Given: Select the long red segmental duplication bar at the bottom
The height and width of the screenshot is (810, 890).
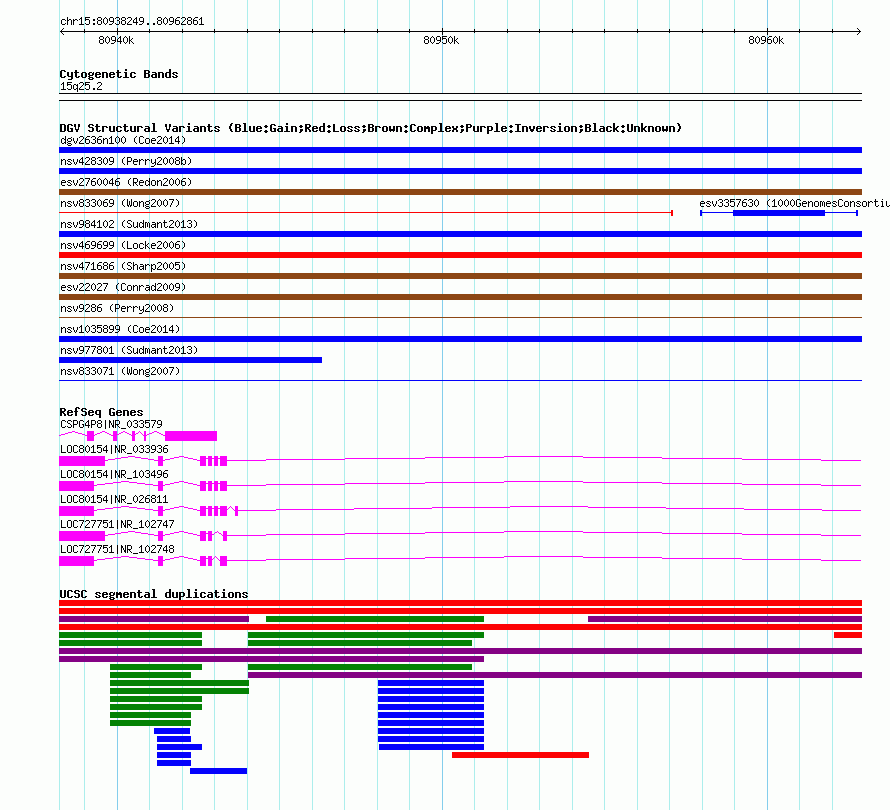Looking at the screenshot, I should click(x=520, y=755).
